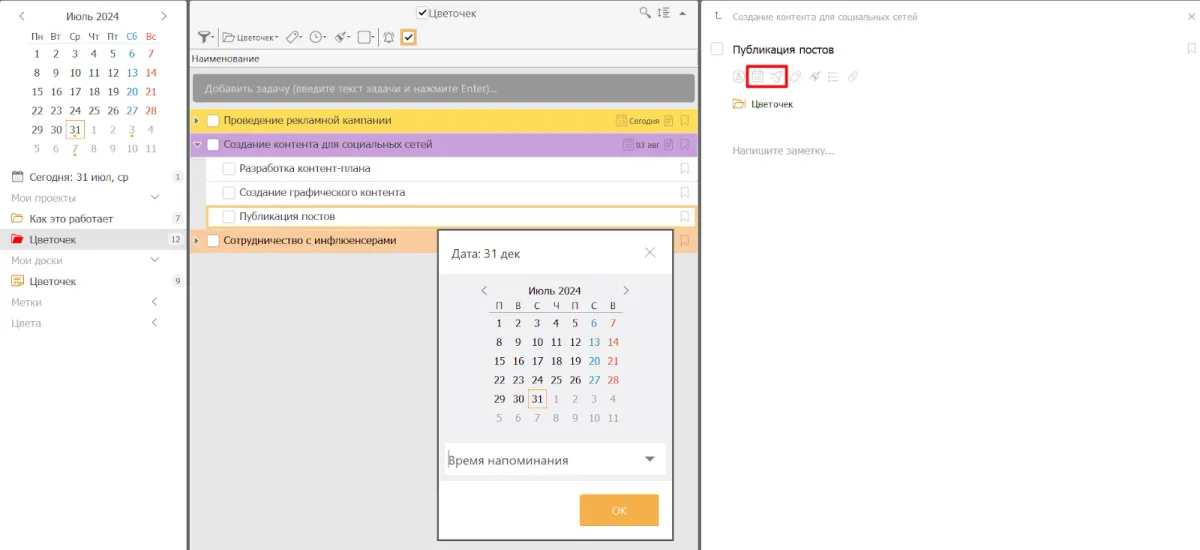Bookmark the Публикация постов task in details panel
This screenshot has height=550, width=1200.
[x=1190, y=48]
